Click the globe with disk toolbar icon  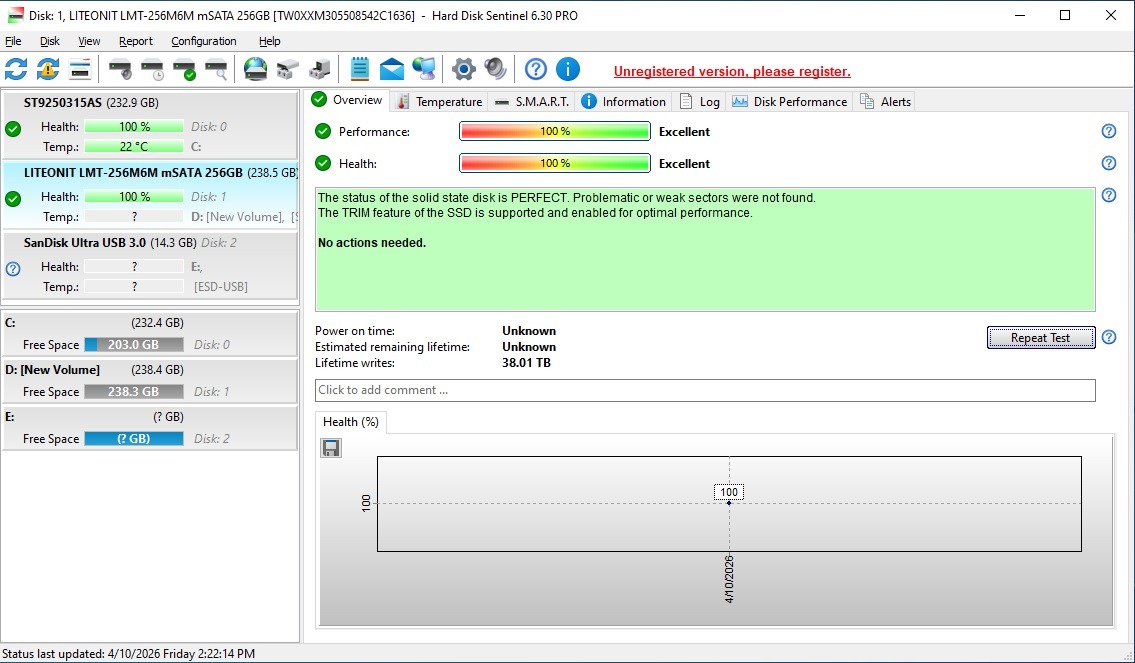256,69
